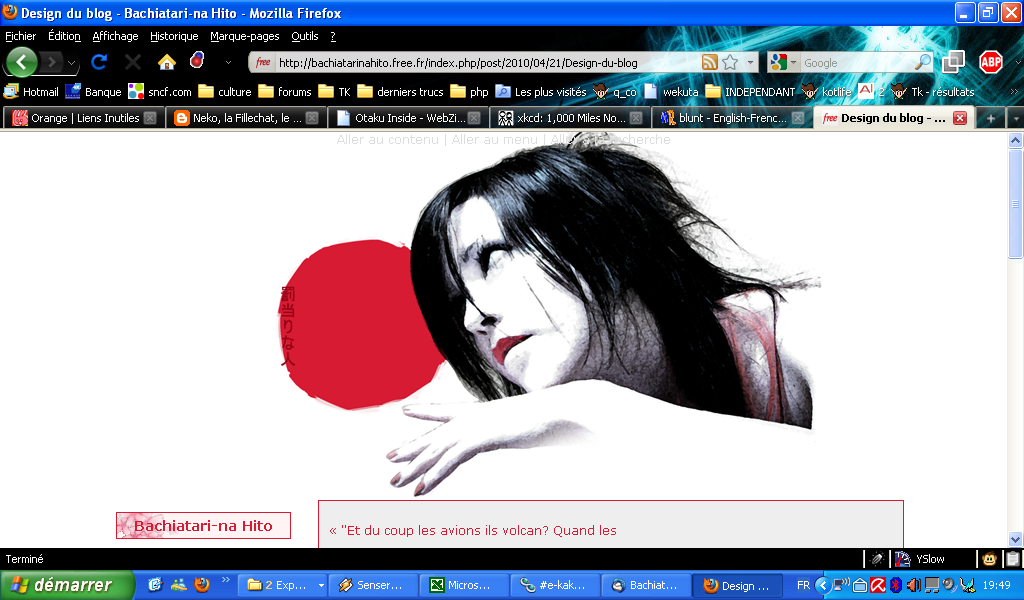Show hidden bookmarks via the toolbar chevron
1024x600 pixels.
pyautogui.click(x=1014, y=92)
